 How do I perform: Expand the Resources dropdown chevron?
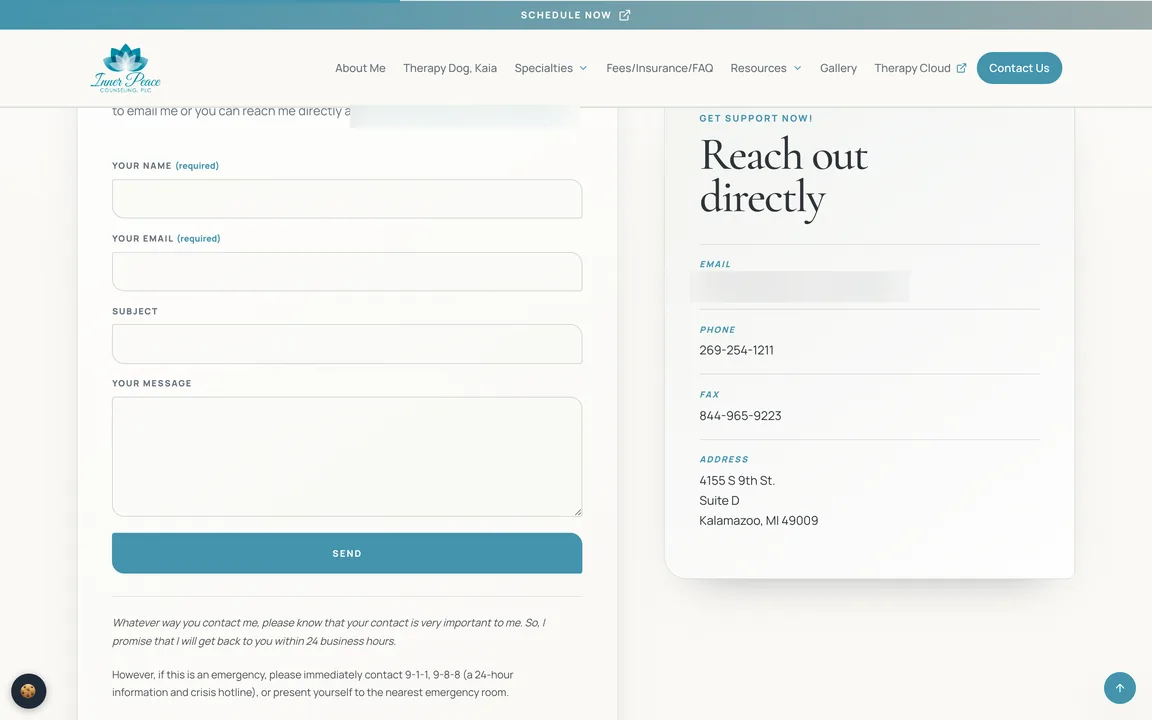point(797,68)
